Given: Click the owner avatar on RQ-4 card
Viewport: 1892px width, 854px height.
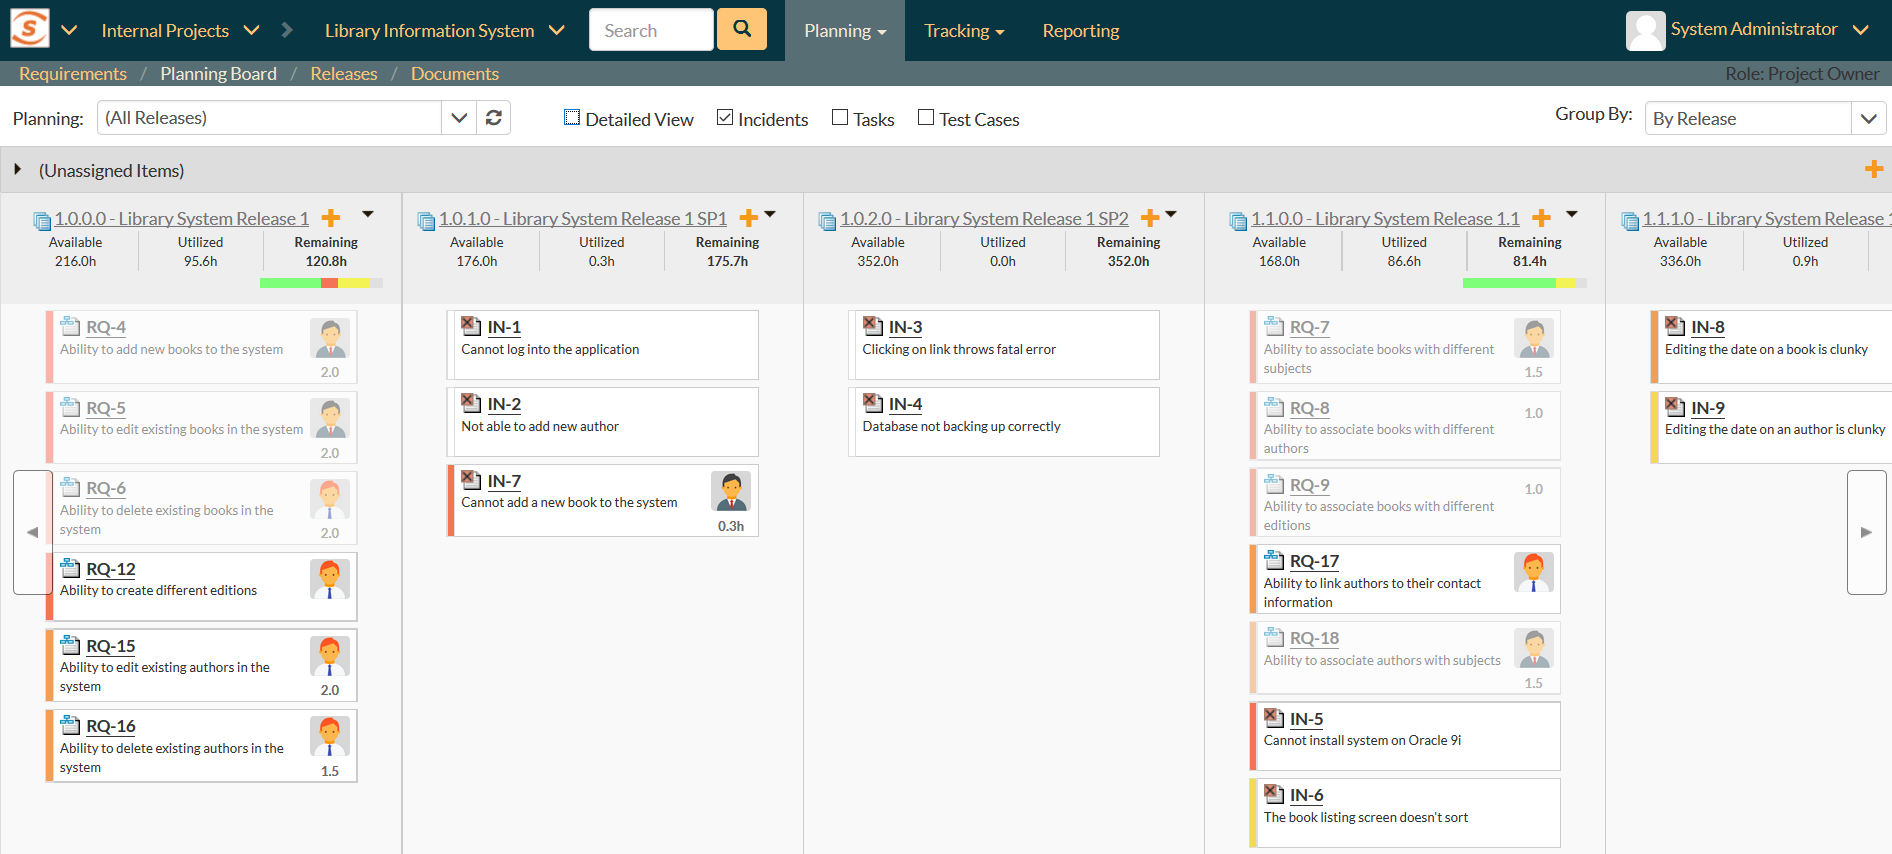Looking at the screenshot, I should point(330,338).
